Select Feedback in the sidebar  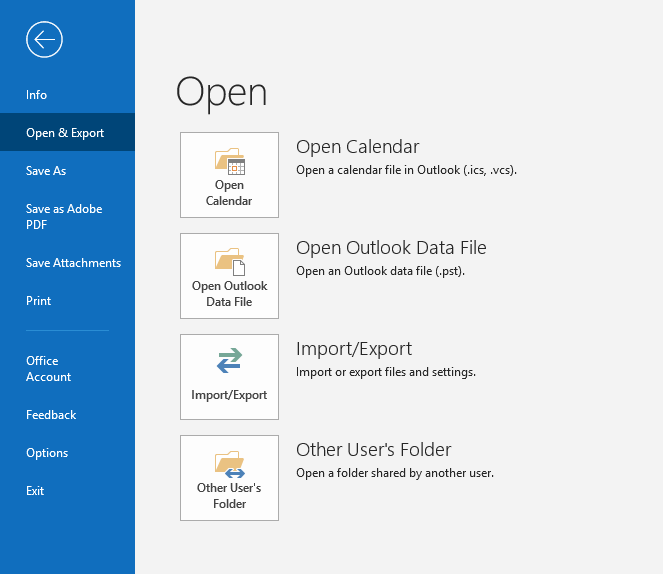tap(51, 415)
